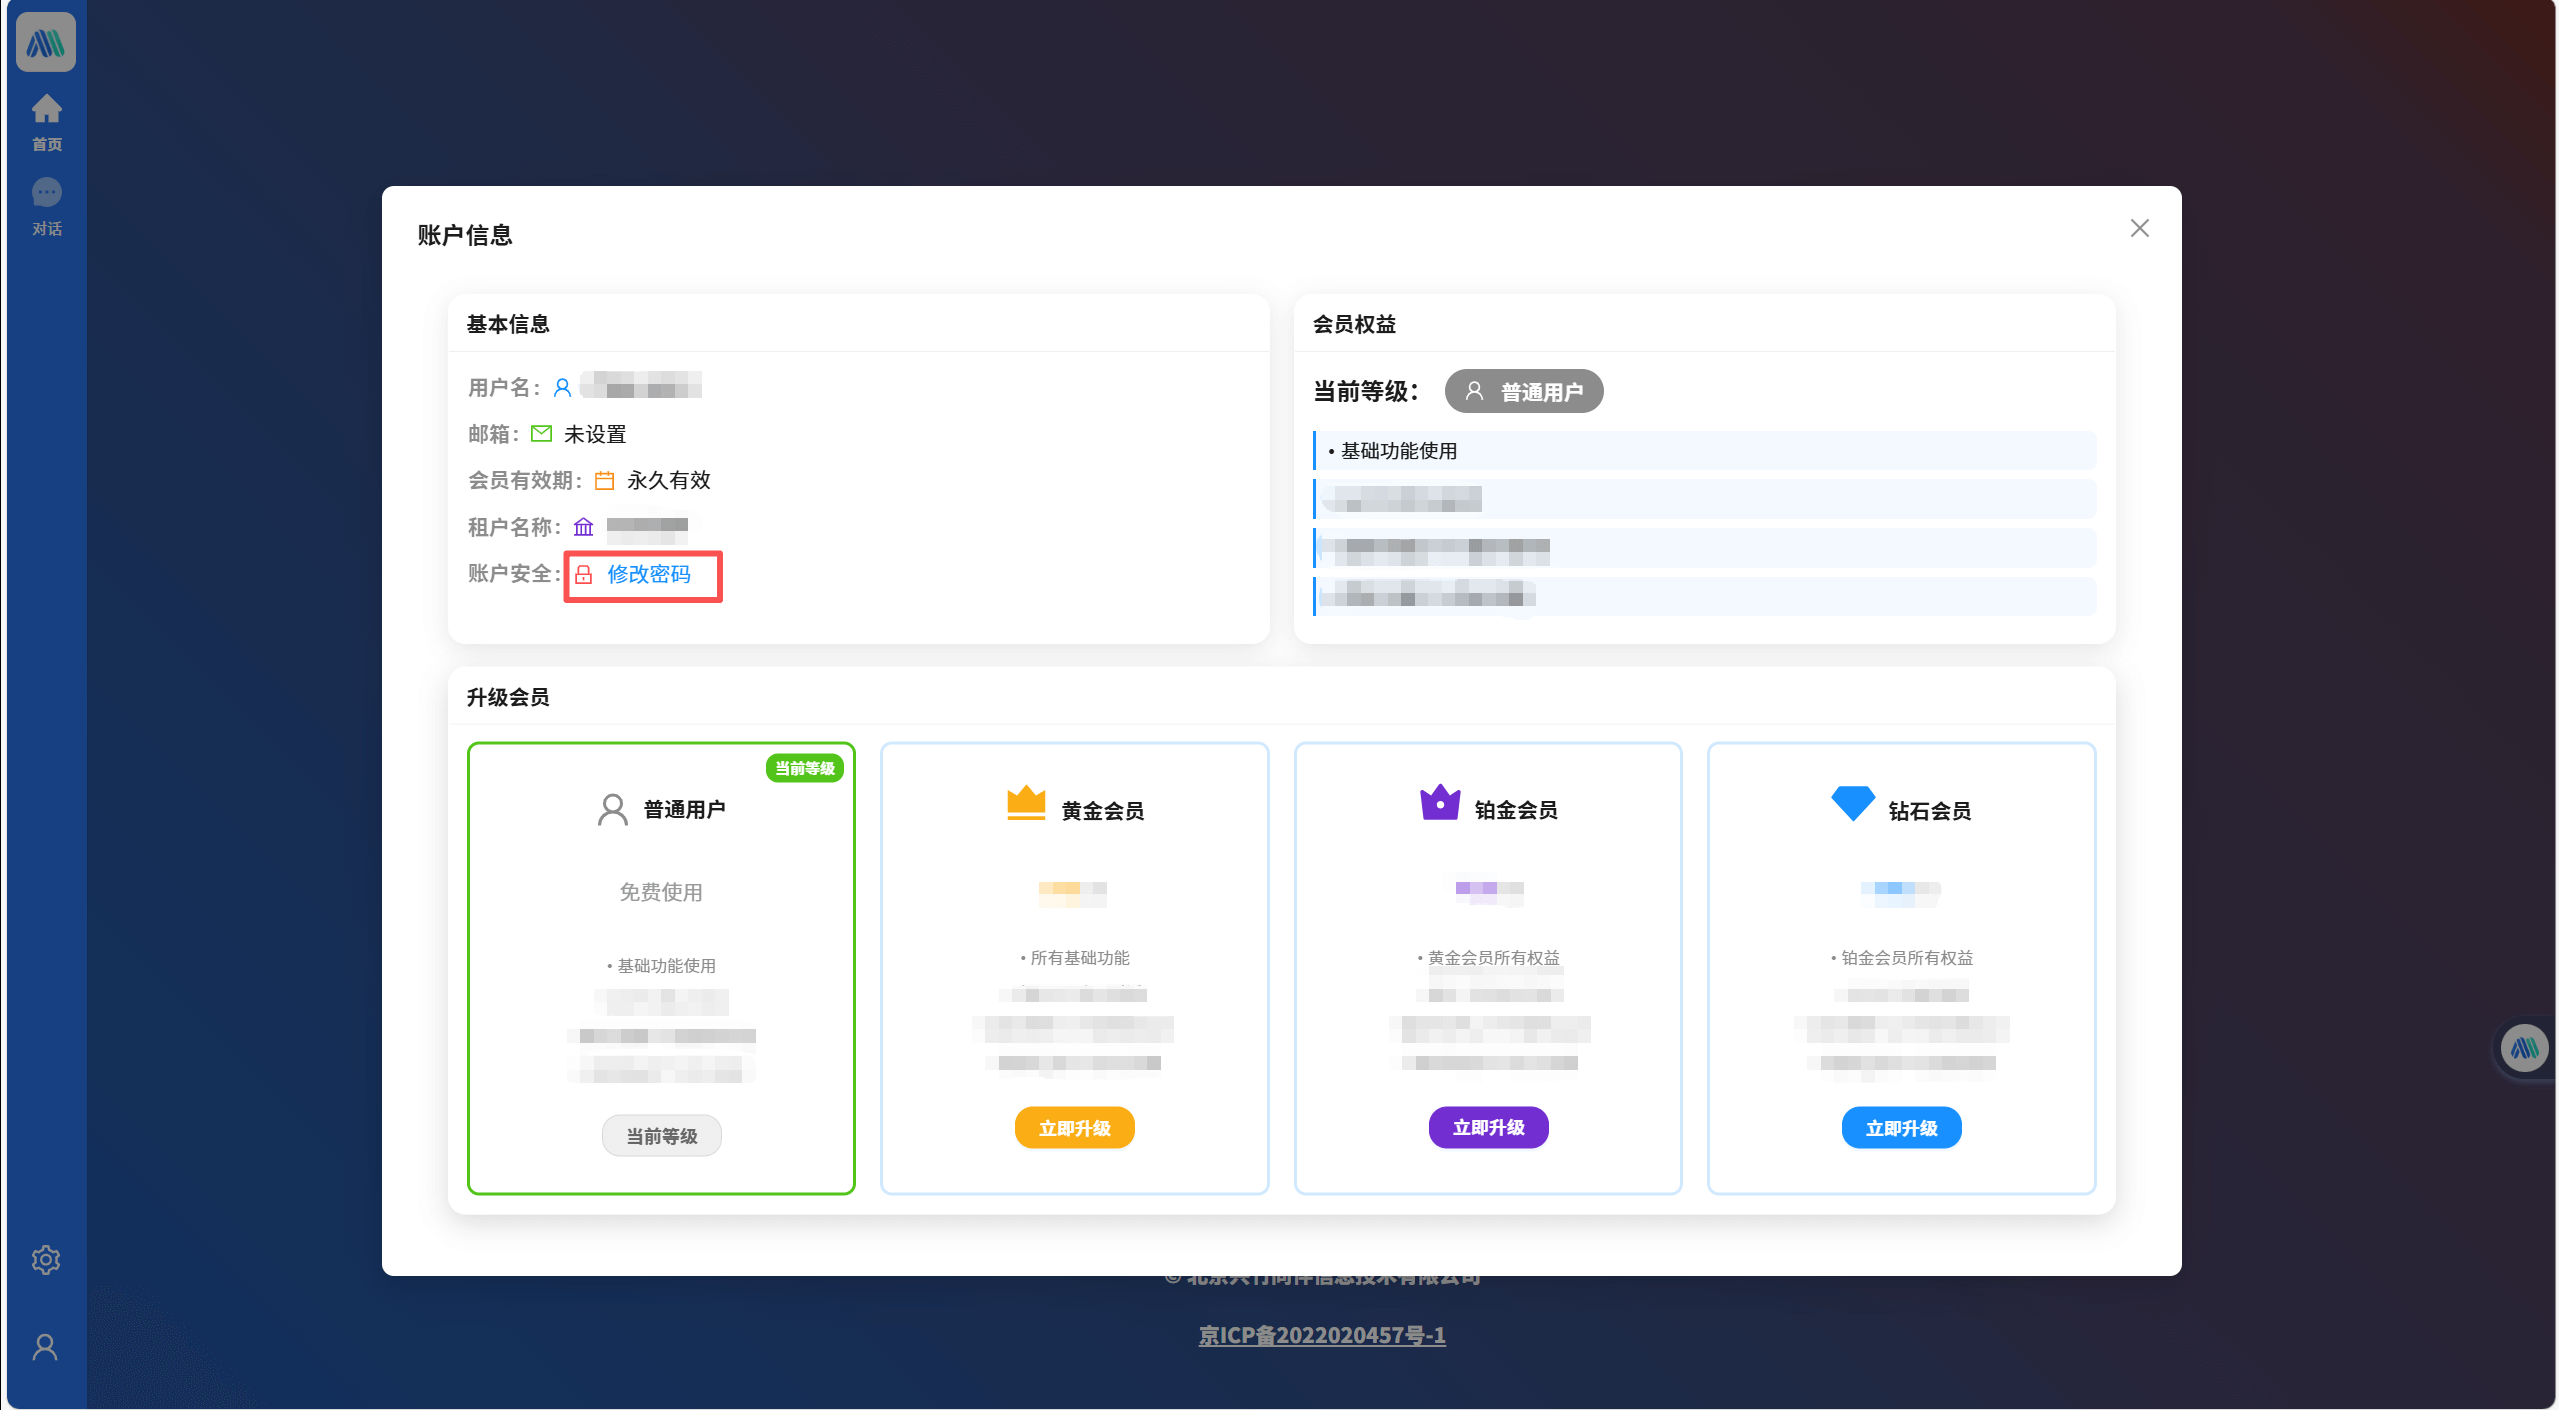The height and width of the screenshot is (1410, 2559).
Task: Close the 账户信息 dialog
Action: coord(2139,228)
